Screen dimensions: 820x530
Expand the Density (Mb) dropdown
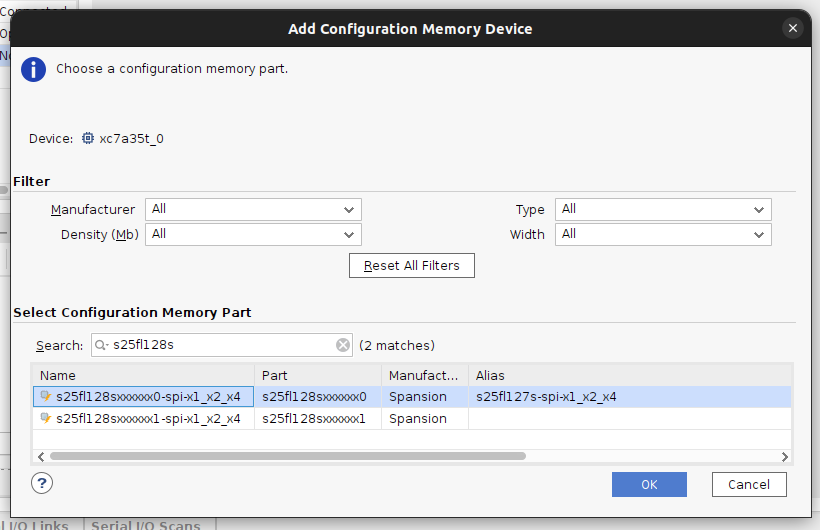pos(253,234)
